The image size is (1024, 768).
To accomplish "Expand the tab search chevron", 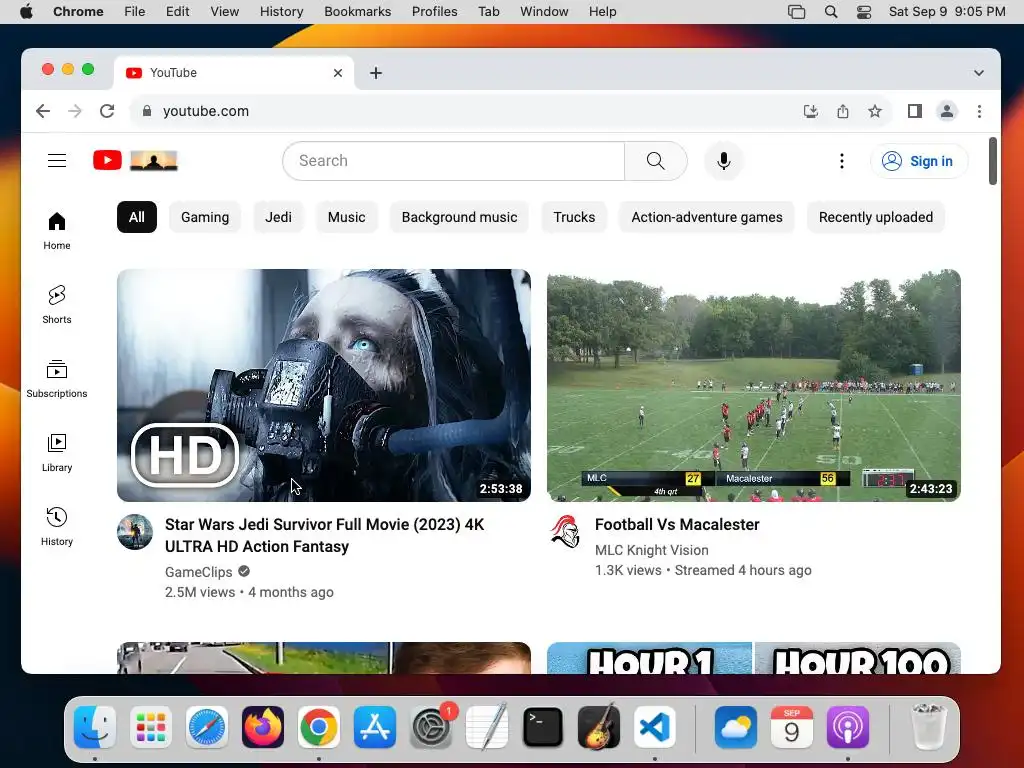I will click(978, 73).
